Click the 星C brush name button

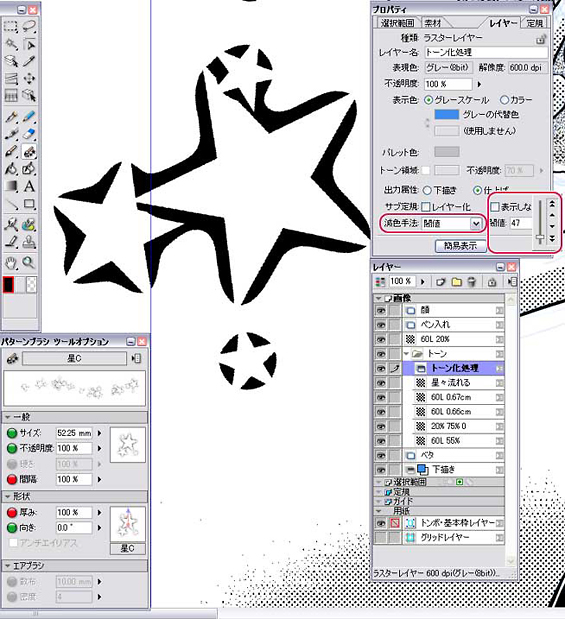coord(74,358)
